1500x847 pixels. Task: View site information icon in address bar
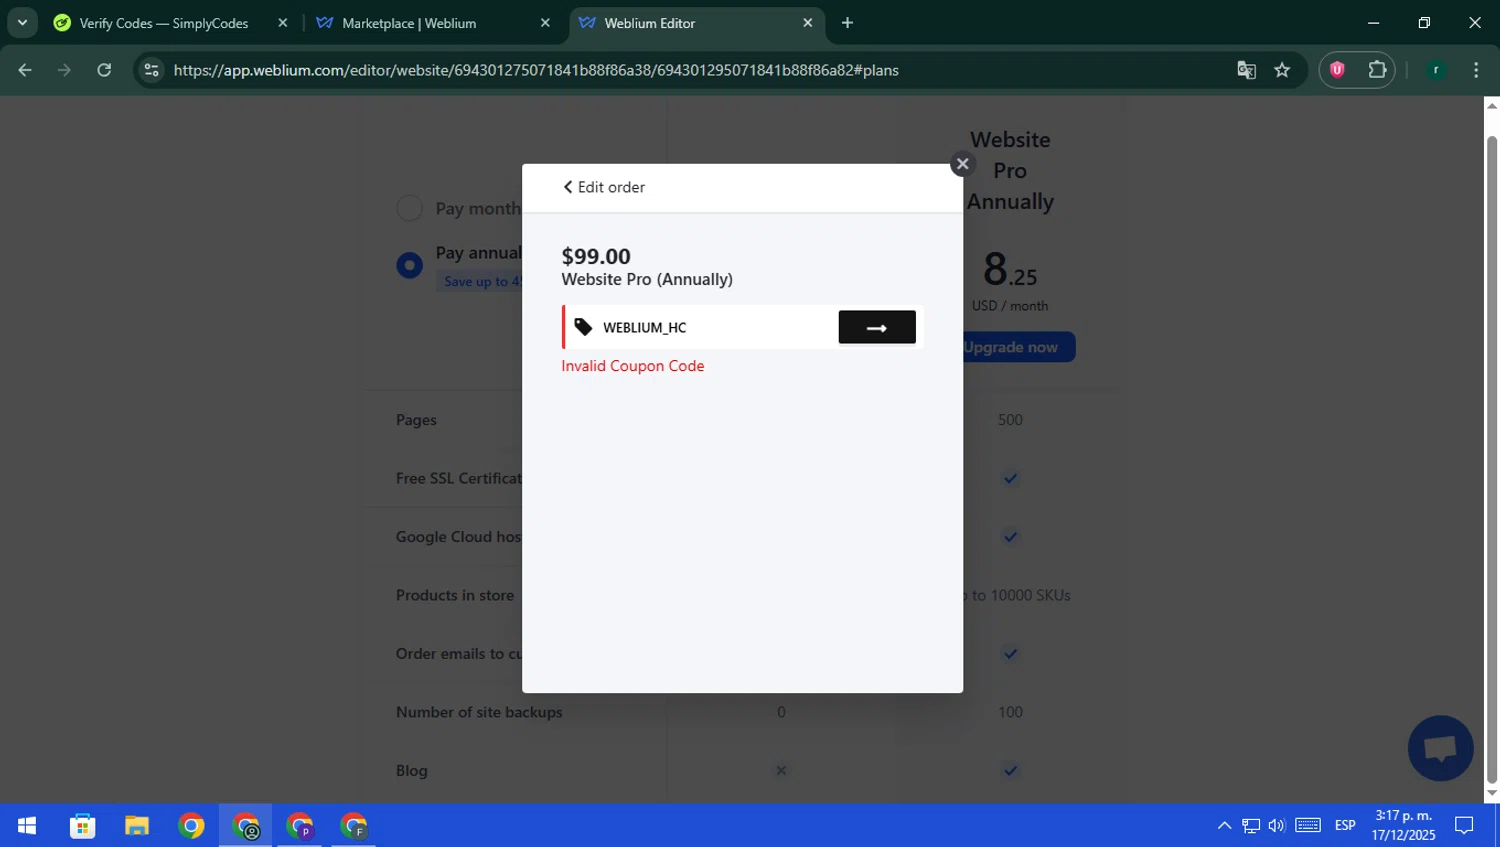(x=151, y=70)
